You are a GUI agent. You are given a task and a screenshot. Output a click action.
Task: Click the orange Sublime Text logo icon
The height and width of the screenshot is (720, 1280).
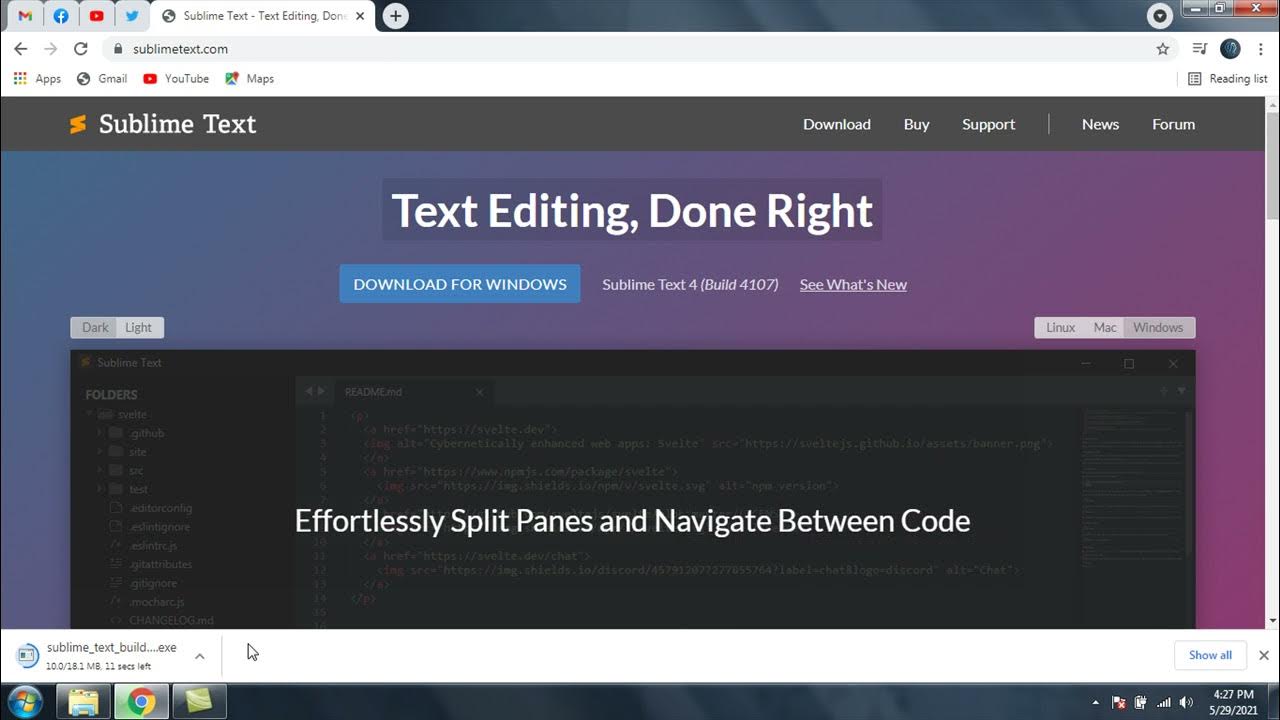coord(79,124)
